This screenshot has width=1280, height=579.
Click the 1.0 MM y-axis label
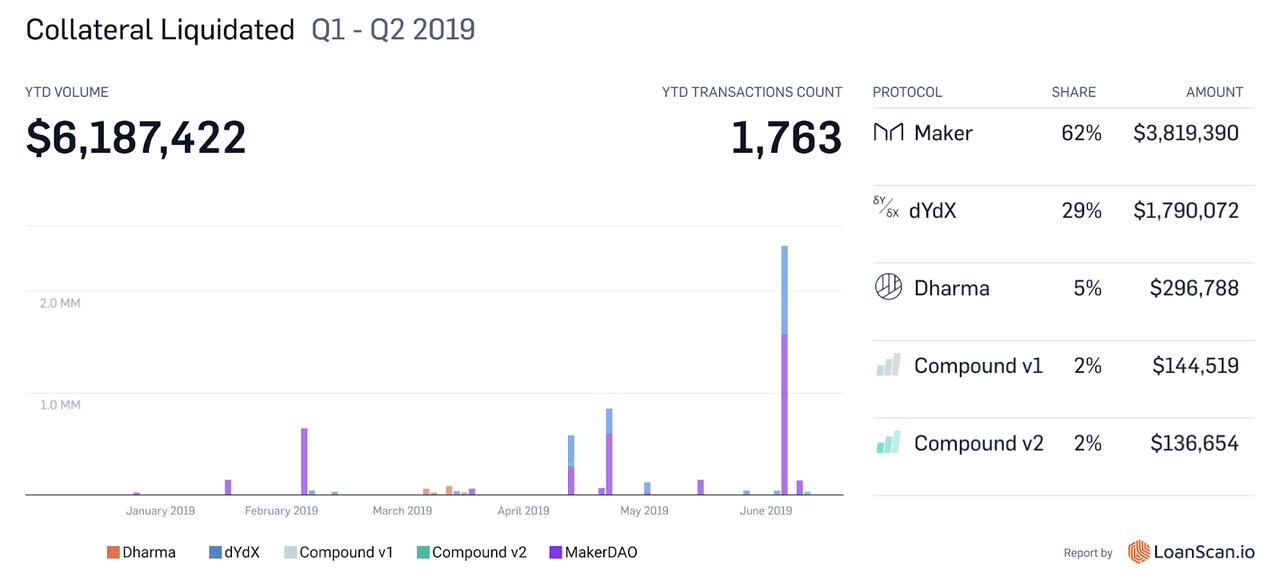click(60, 405)
